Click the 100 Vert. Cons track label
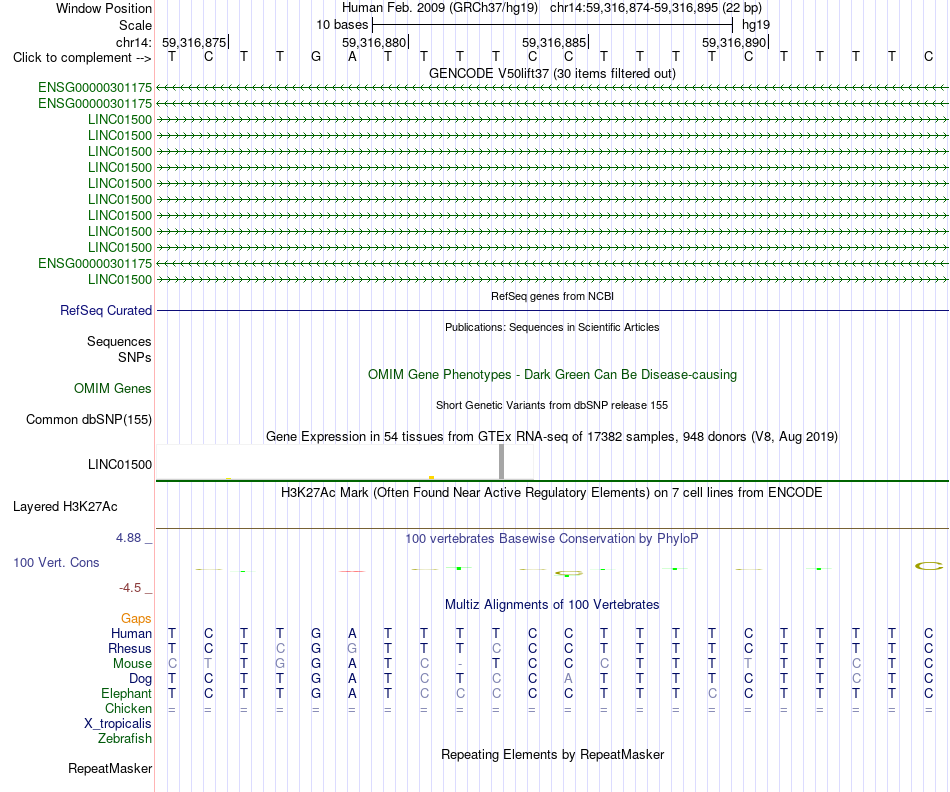950x792 pixels. coord(56,562)
